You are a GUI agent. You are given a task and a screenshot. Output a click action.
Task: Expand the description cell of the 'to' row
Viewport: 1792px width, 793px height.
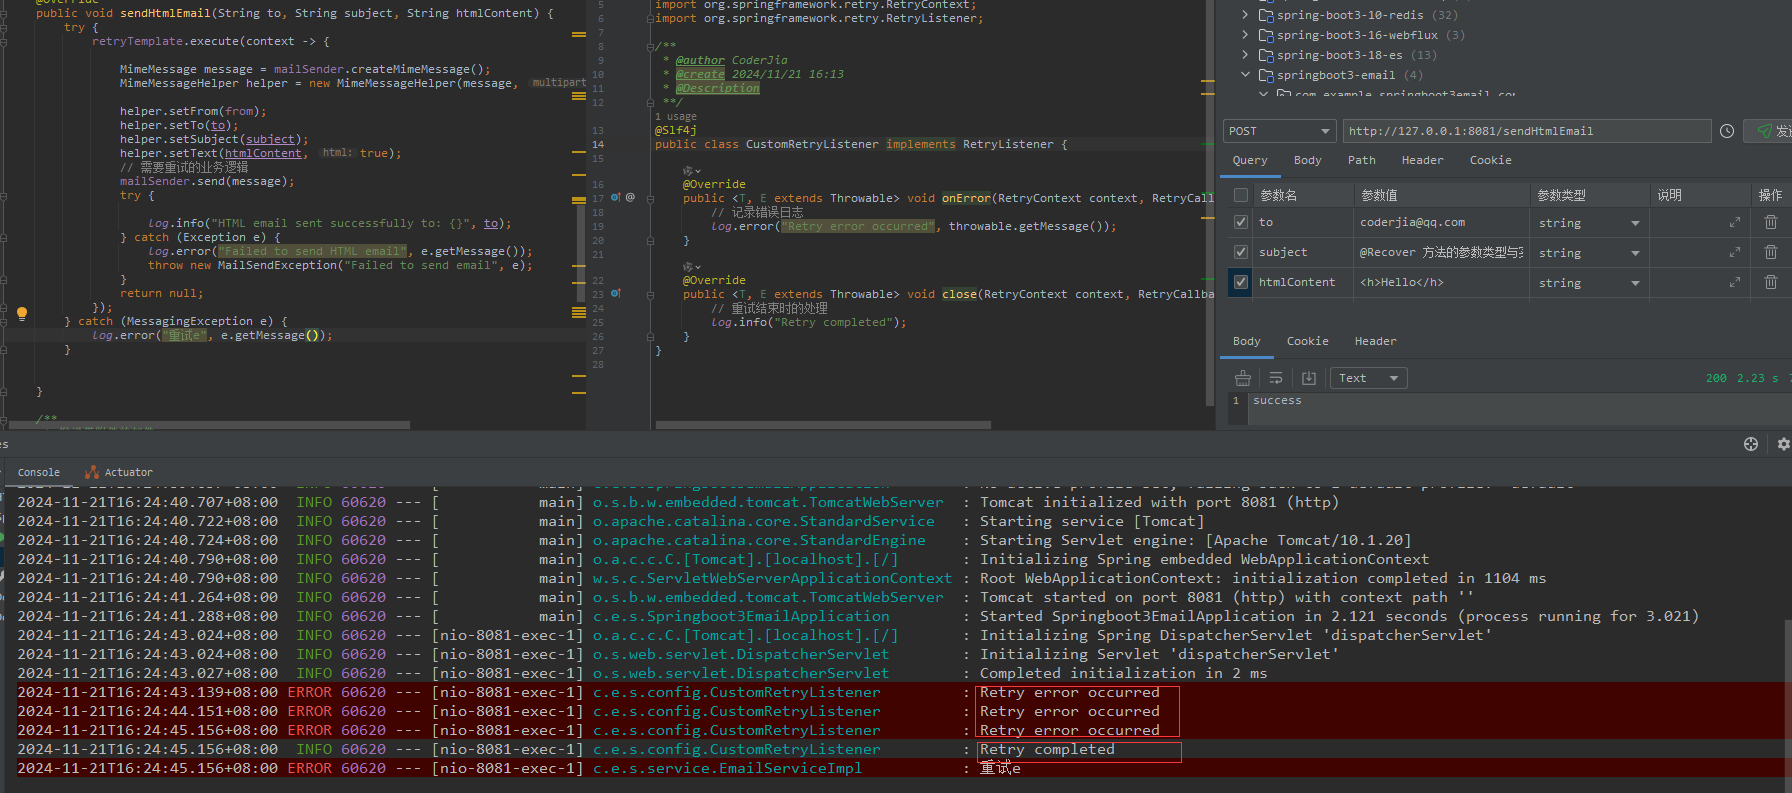pyautogui.click(x=1735, y=223)
